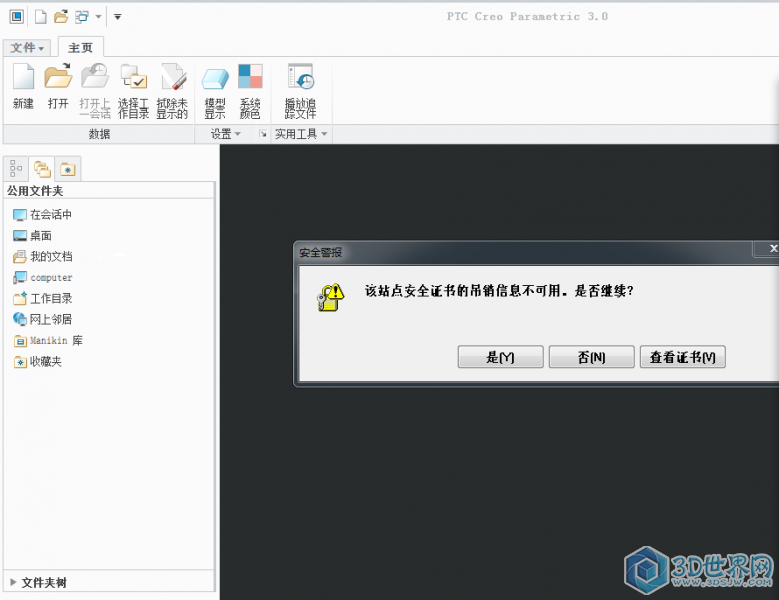Select In Session (在会话中) folder
Image resolution: width=779 pixels, height=600 pixels.
[43, 215]
